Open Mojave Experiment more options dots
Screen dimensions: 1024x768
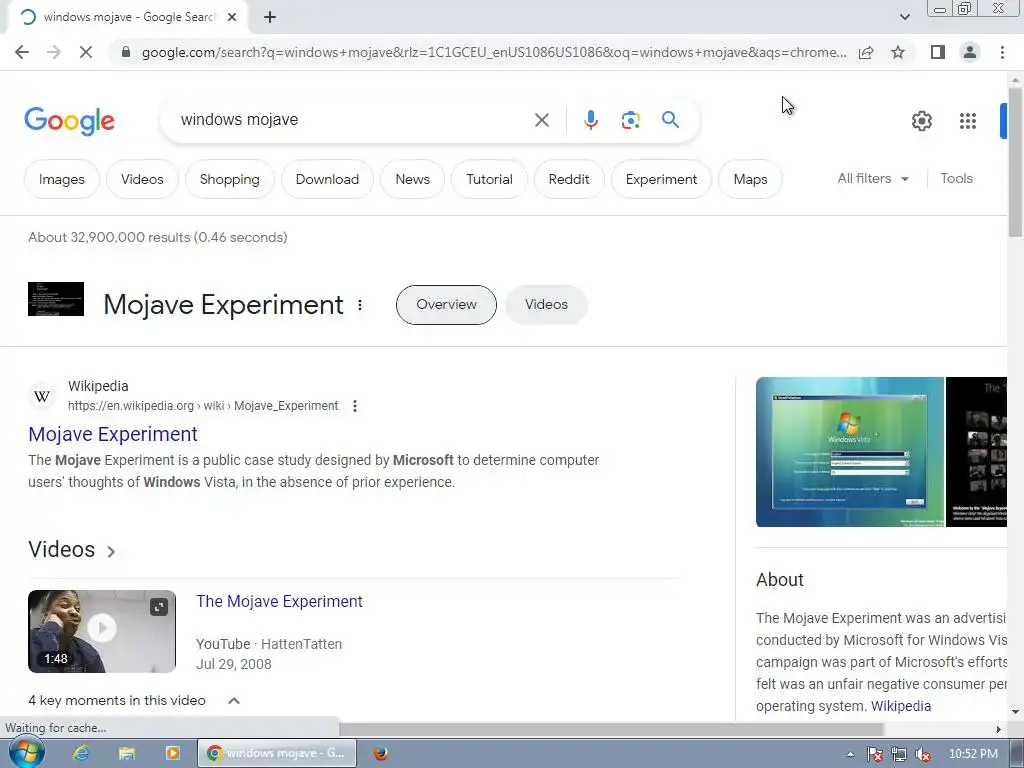tap(360, 305)
